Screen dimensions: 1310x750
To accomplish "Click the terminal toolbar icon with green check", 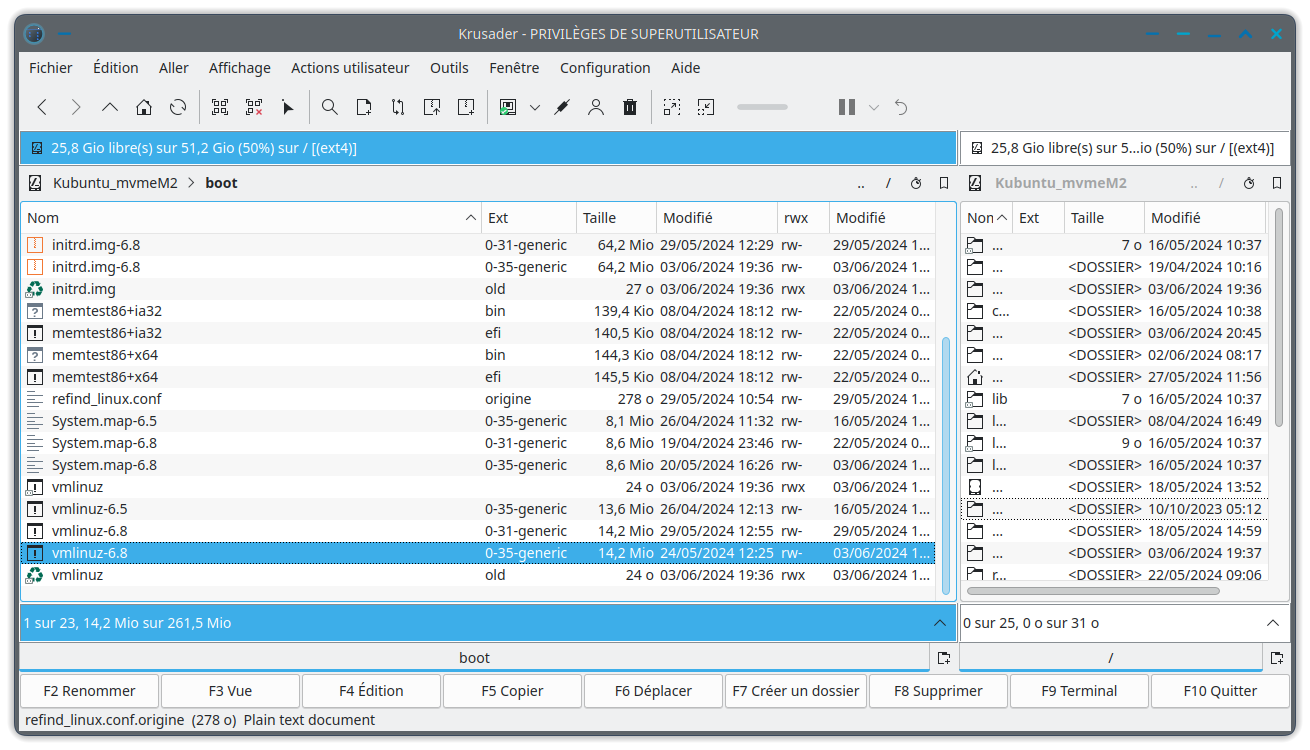I will (x=508, y=107).
